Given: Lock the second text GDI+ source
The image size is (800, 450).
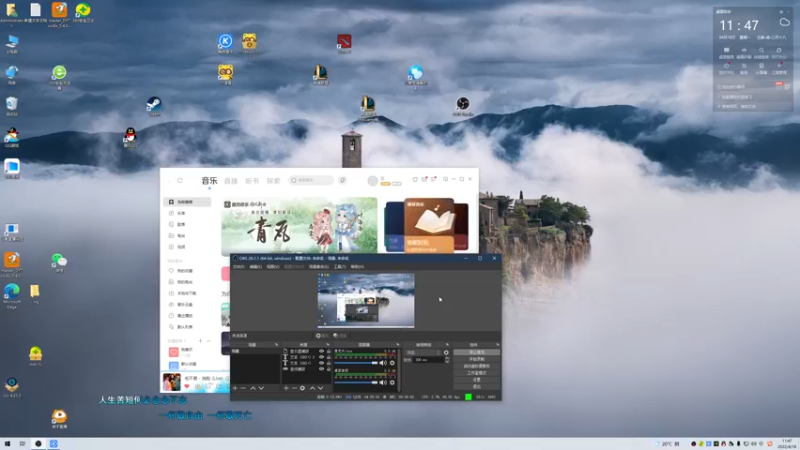Looking at the screenshot, I should (329, 363).
